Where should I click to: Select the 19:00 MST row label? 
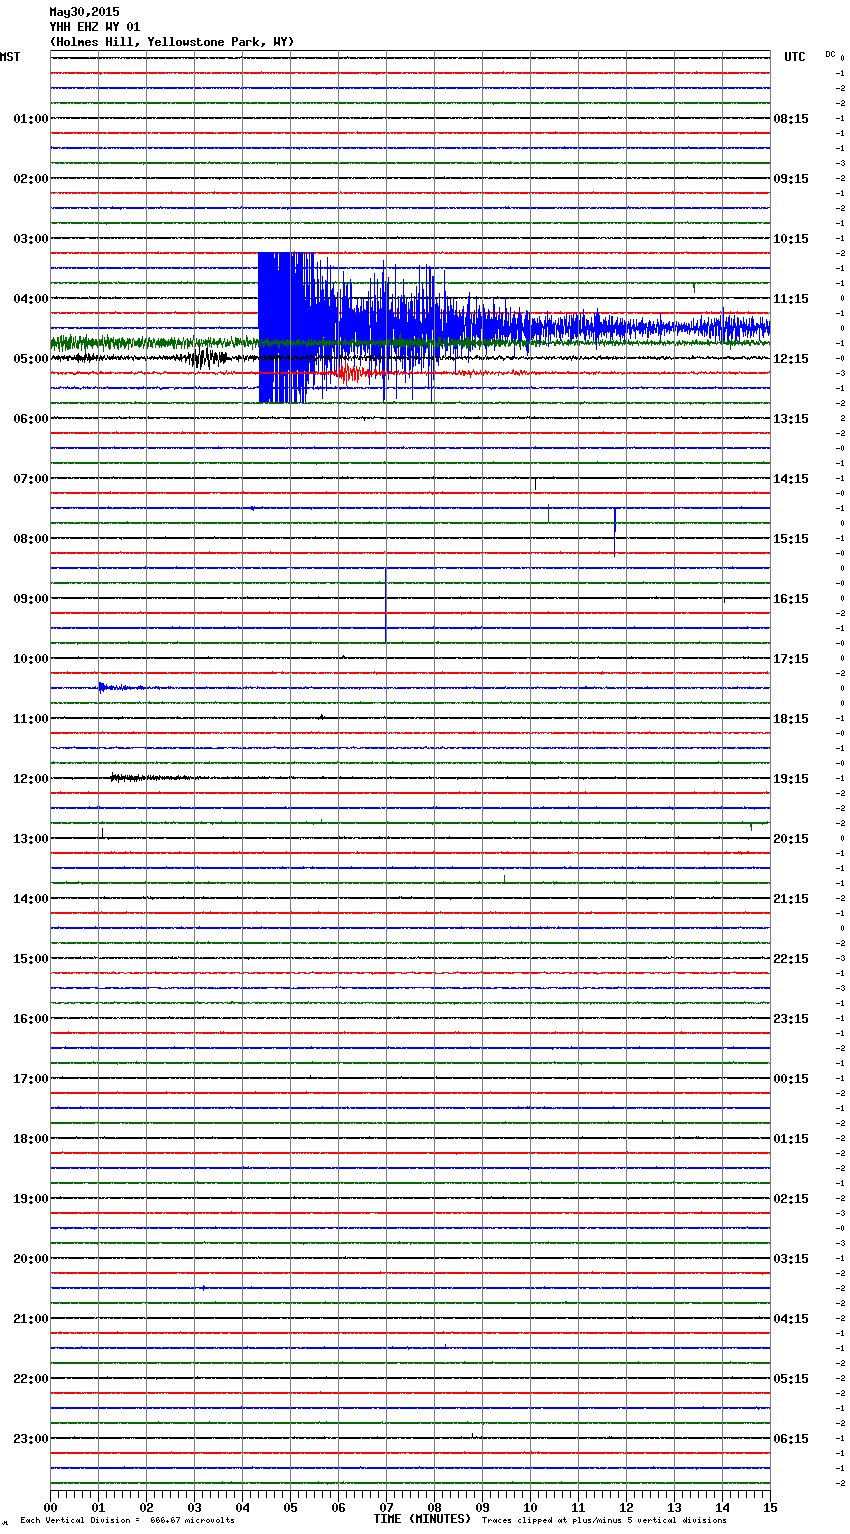tap(31, 1199)
